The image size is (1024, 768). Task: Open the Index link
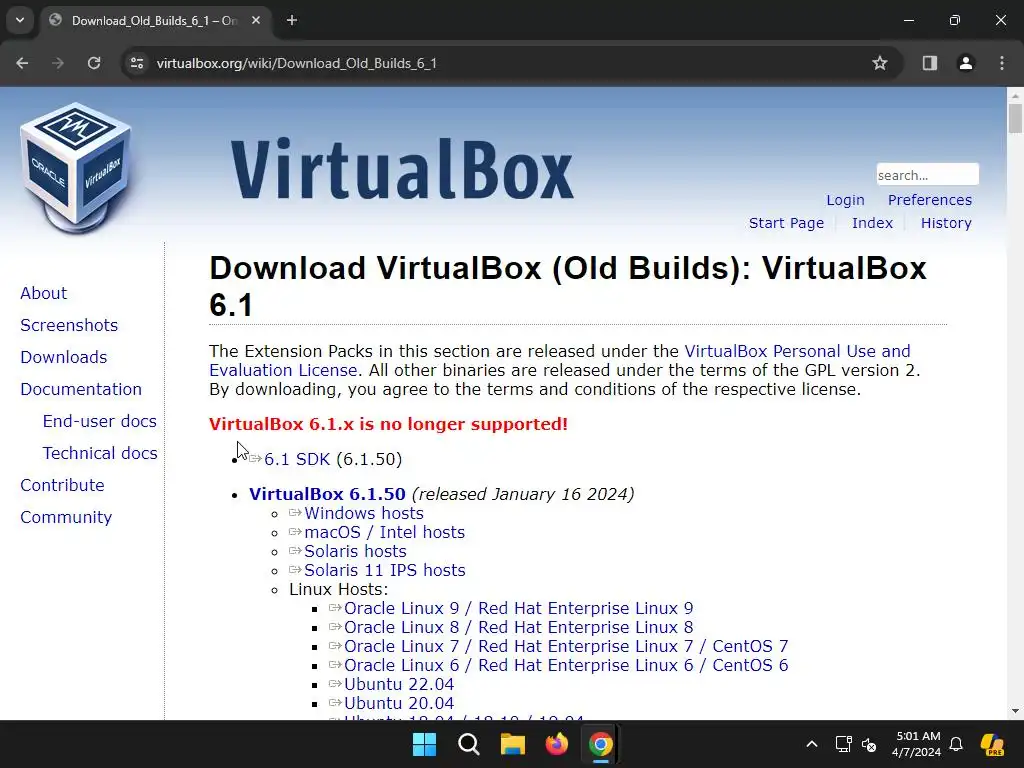872,223
